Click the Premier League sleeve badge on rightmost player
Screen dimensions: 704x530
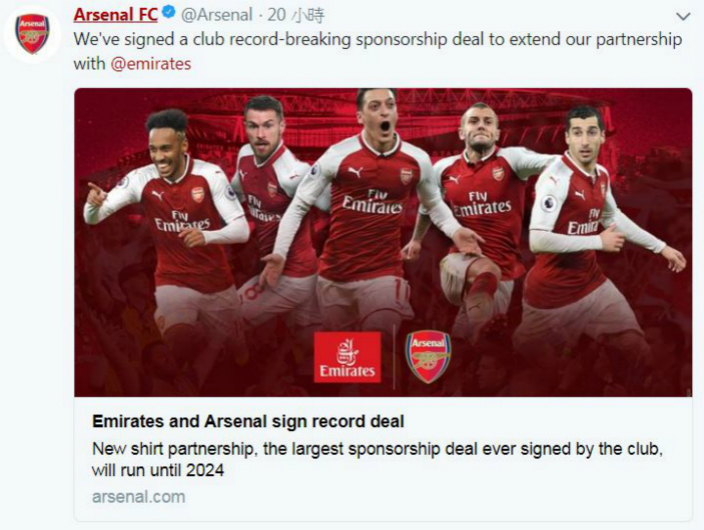coord(549,203)
